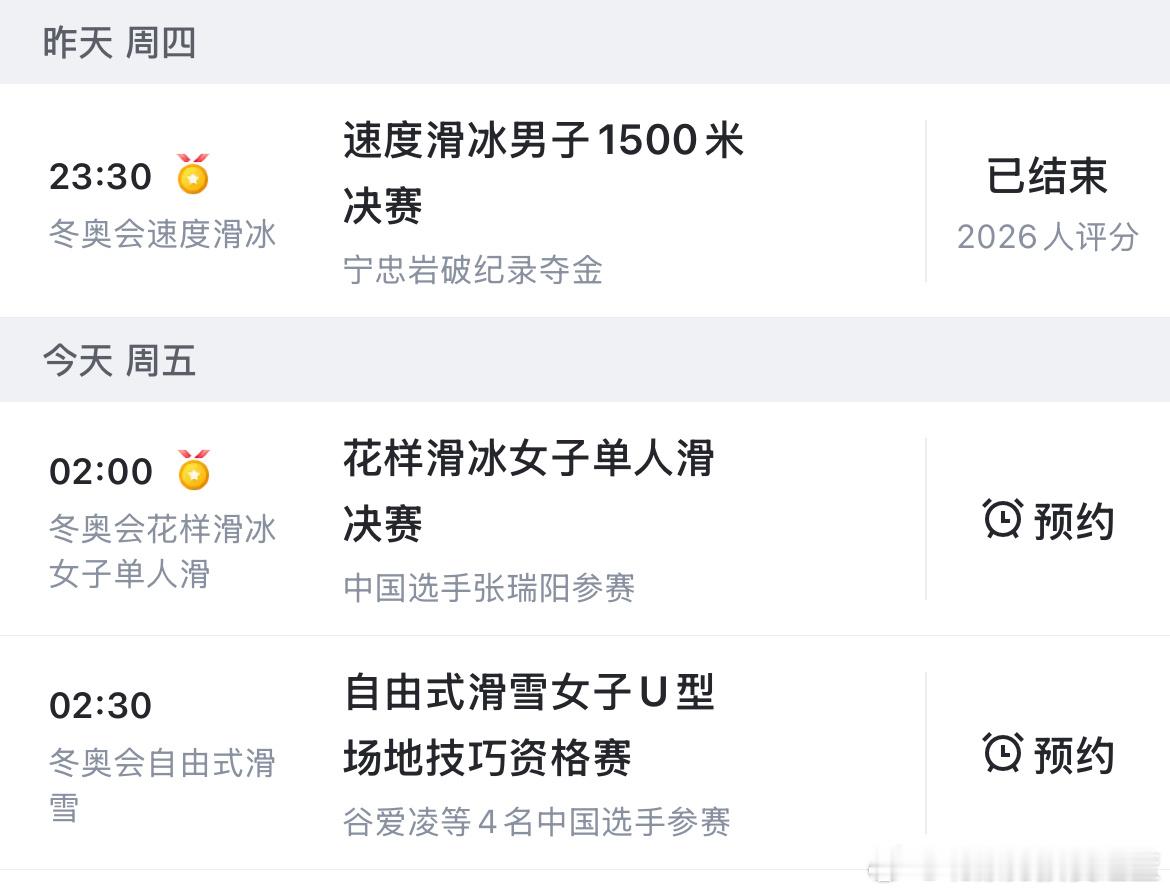Viewport: 1170px width, 894px height.
Task: Click the gold medal icon next to 02:00
Action: (192, 470)
